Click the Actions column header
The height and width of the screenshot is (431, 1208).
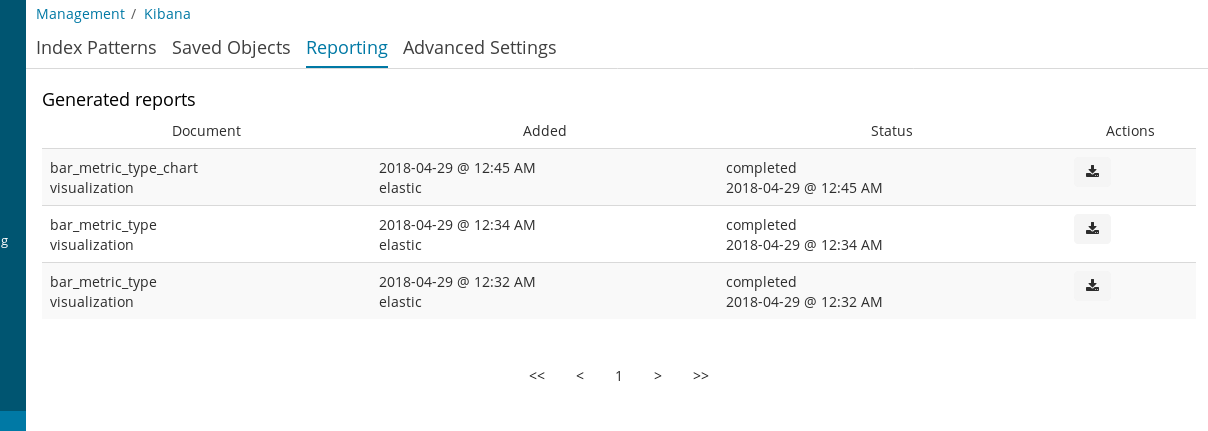1130,131
